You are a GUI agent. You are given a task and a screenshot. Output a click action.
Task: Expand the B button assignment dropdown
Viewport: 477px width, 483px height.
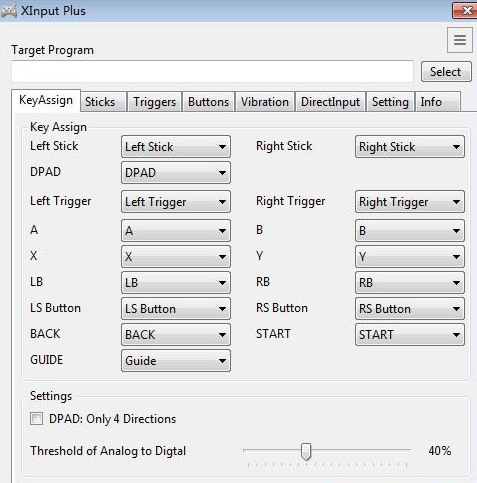click(x=410, y=230)
